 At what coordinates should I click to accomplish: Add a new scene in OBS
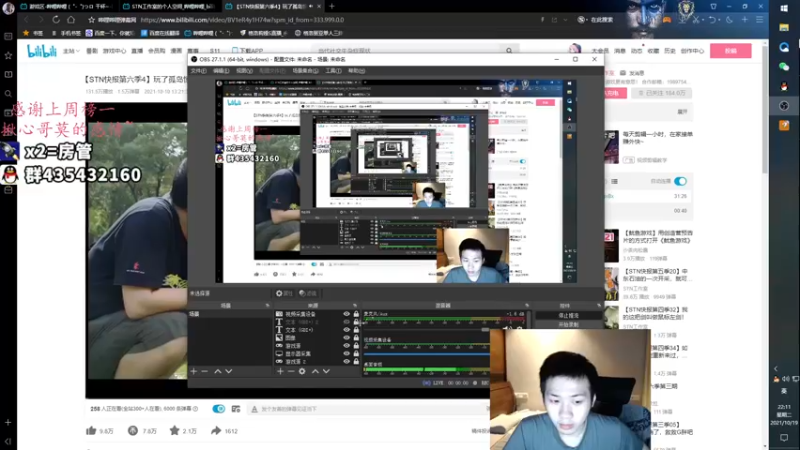click(x=194, y=371)
